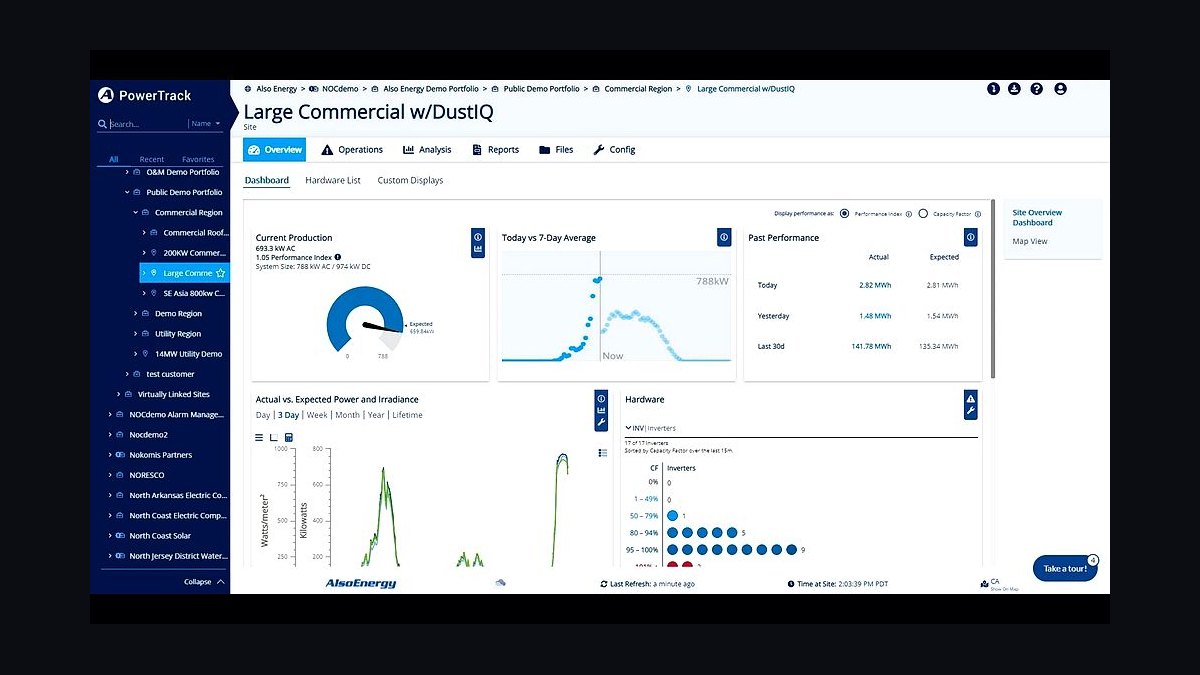Favorite the Large Commercial site via star
This screenshot has width=1200, height=675.
point(220,273)
